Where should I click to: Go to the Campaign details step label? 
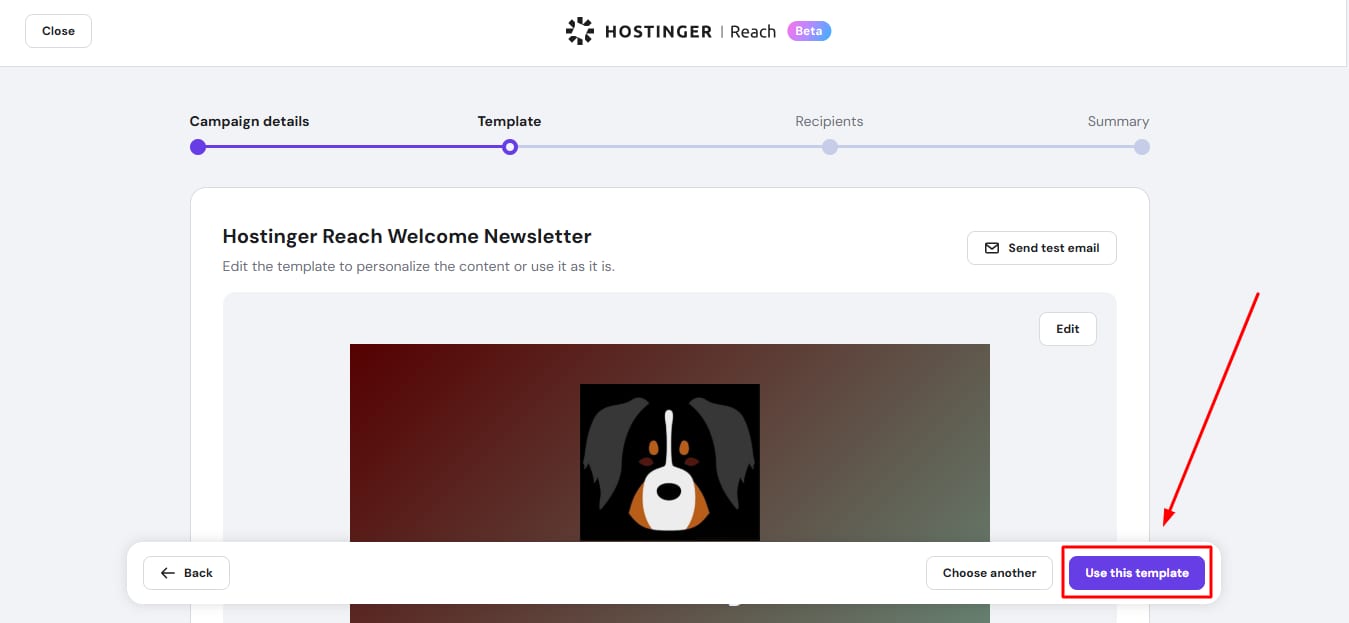pyautogui.click(x=249, y=121)
